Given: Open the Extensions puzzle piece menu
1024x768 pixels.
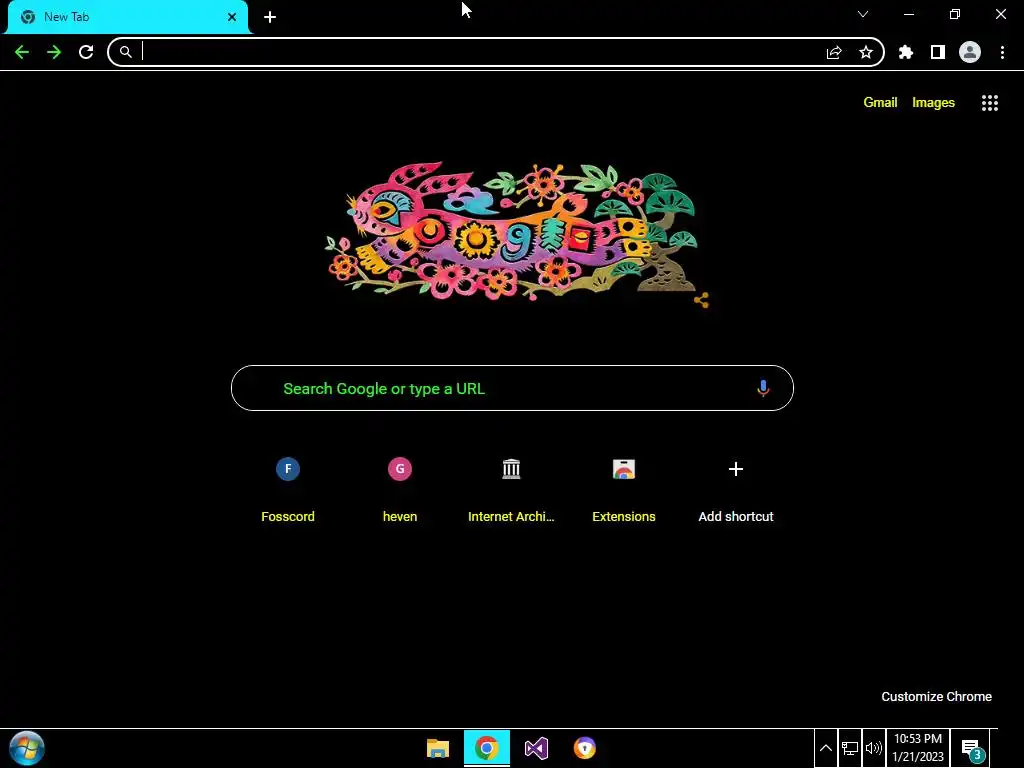Looking at the screenshot, I should click(906, 52).
